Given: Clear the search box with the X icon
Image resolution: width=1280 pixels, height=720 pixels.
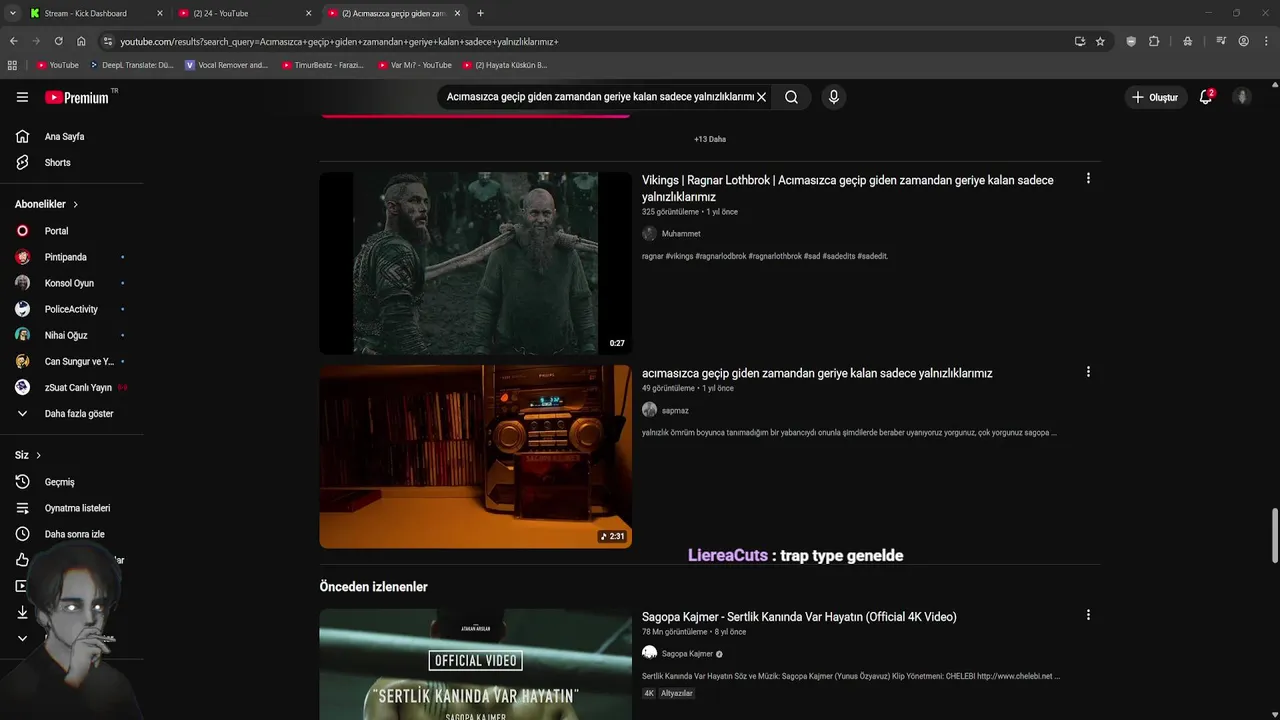Looking at the screenshot, I should point(761,97).
